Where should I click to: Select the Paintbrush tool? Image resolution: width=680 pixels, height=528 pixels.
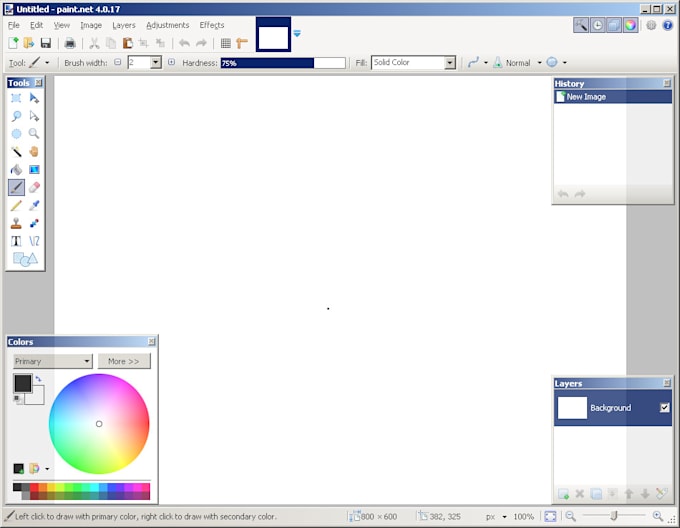tap(16, 187)
